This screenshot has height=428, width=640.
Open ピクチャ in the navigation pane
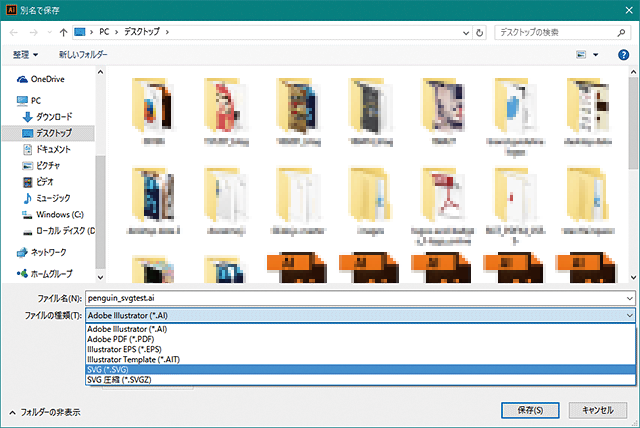tap(41, 166)
